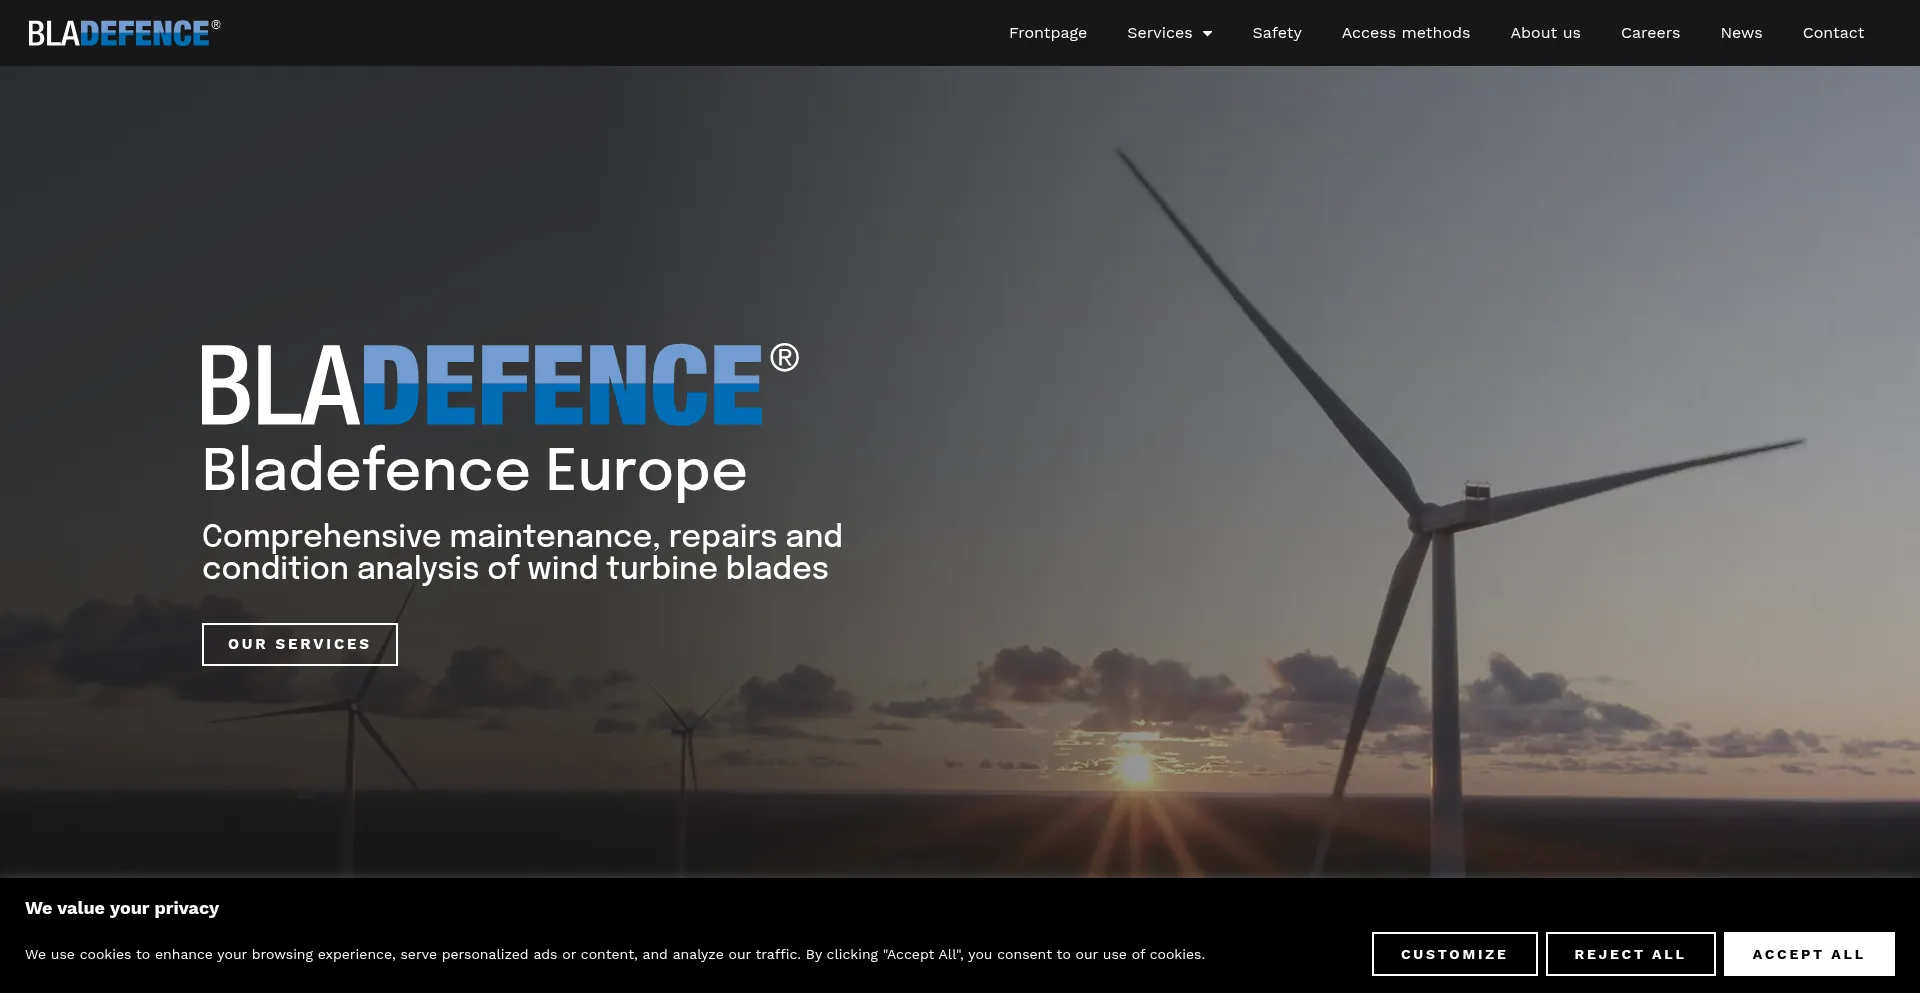Click the cookie consent description text
This screenshot has height=993, width=1920.
[615, 954]
